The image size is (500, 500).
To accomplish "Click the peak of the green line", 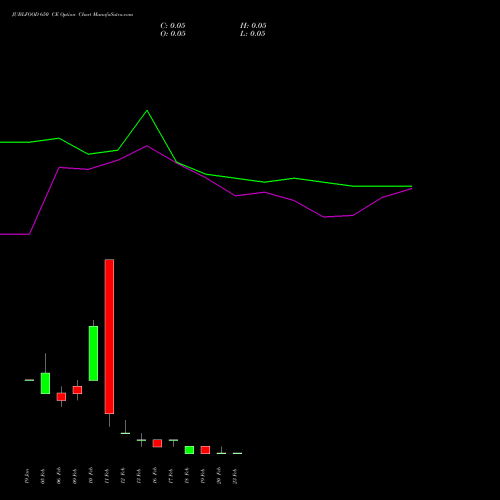I will [x=147, y=110].
